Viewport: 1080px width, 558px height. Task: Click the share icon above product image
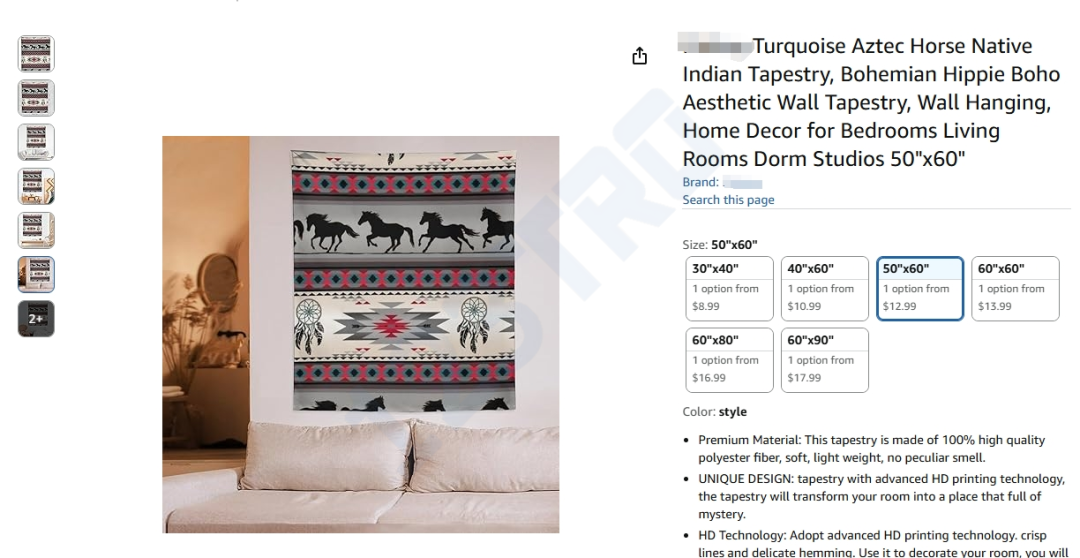(639, 56)
